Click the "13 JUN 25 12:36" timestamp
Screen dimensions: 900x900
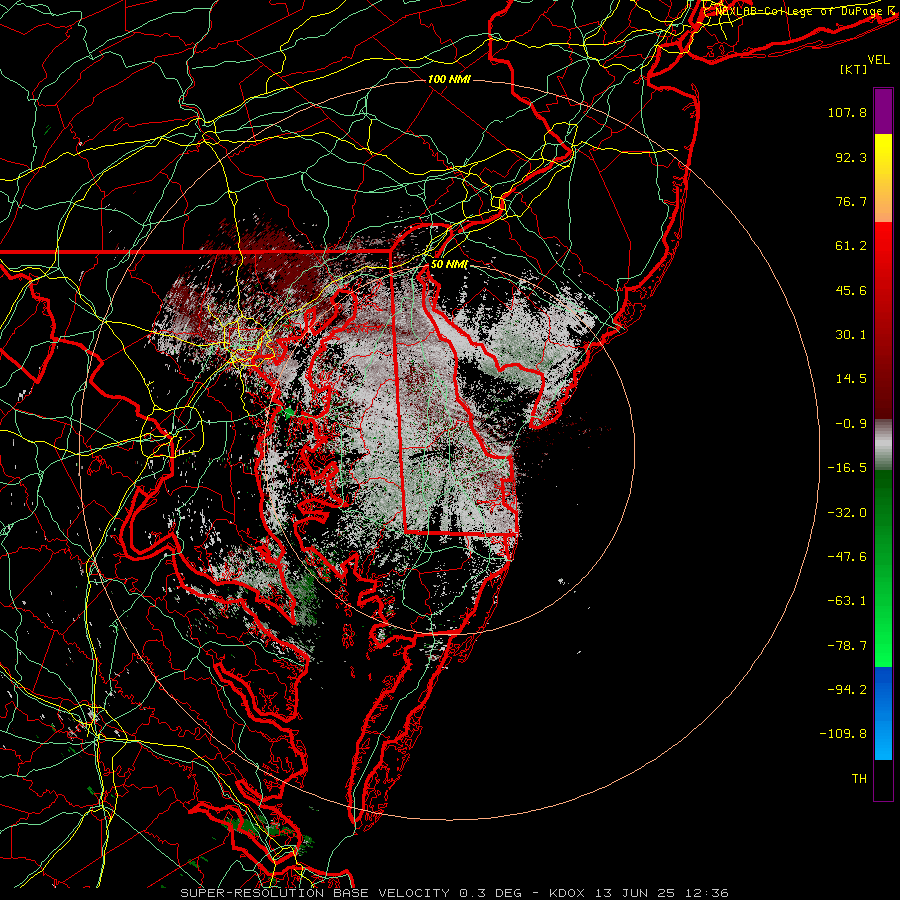coord(663,893)
